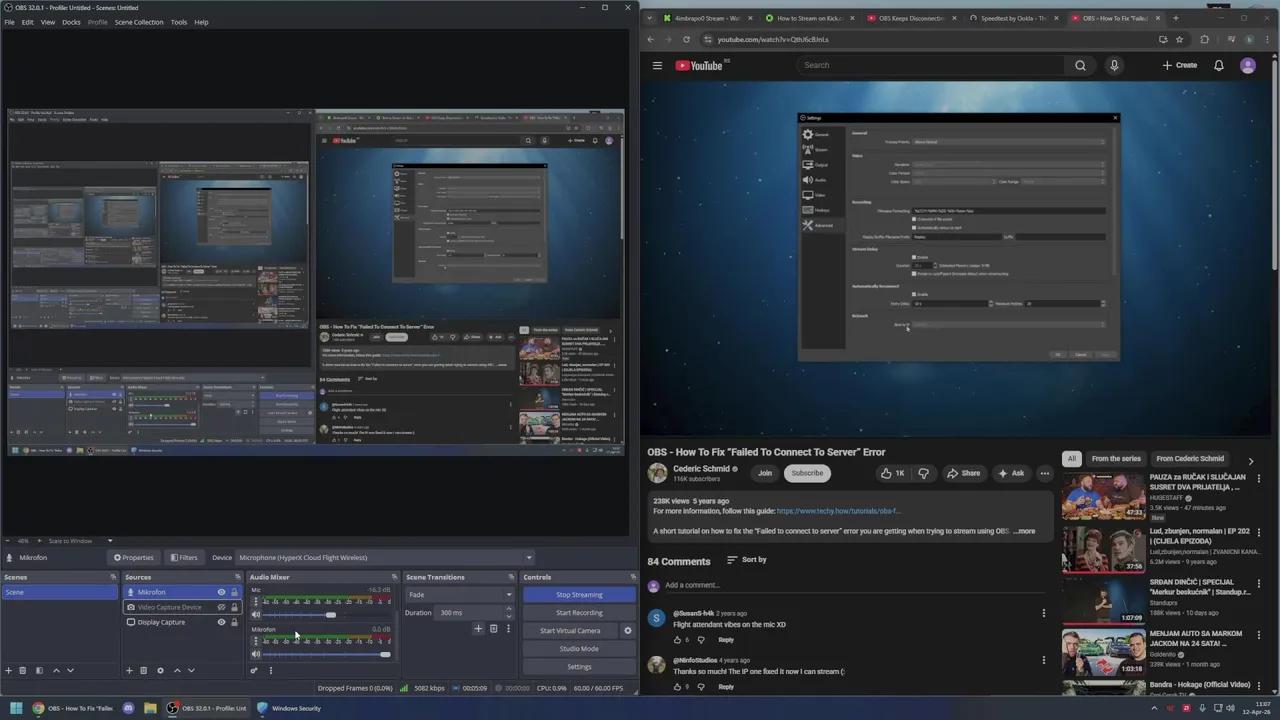Open Windows Start button on taskbar

[x=16, y=708]
